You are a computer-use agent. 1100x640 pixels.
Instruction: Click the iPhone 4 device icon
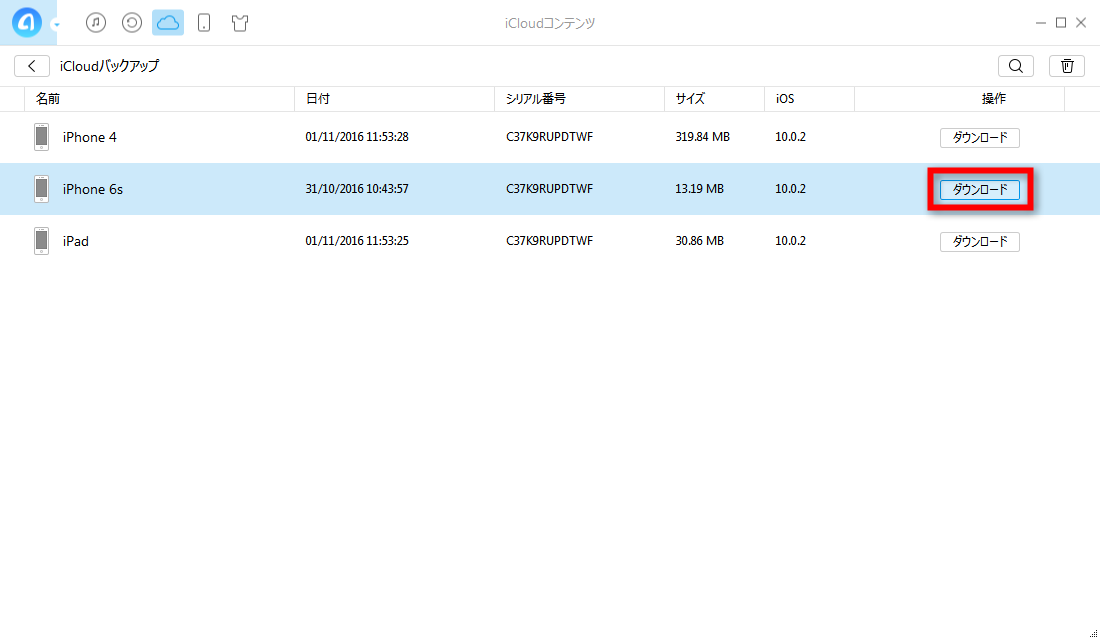(41, 138)
